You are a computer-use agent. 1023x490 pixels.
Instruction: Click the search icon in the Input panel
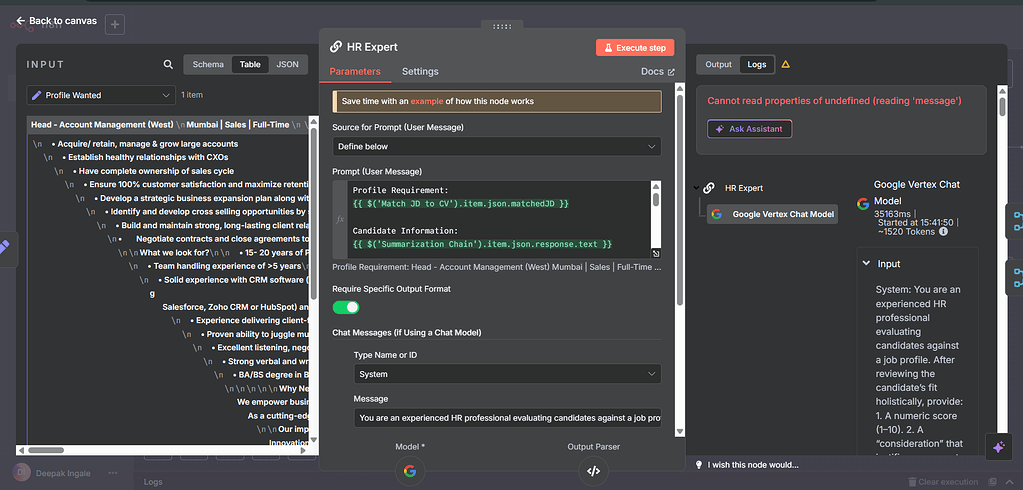coord(168,65)
